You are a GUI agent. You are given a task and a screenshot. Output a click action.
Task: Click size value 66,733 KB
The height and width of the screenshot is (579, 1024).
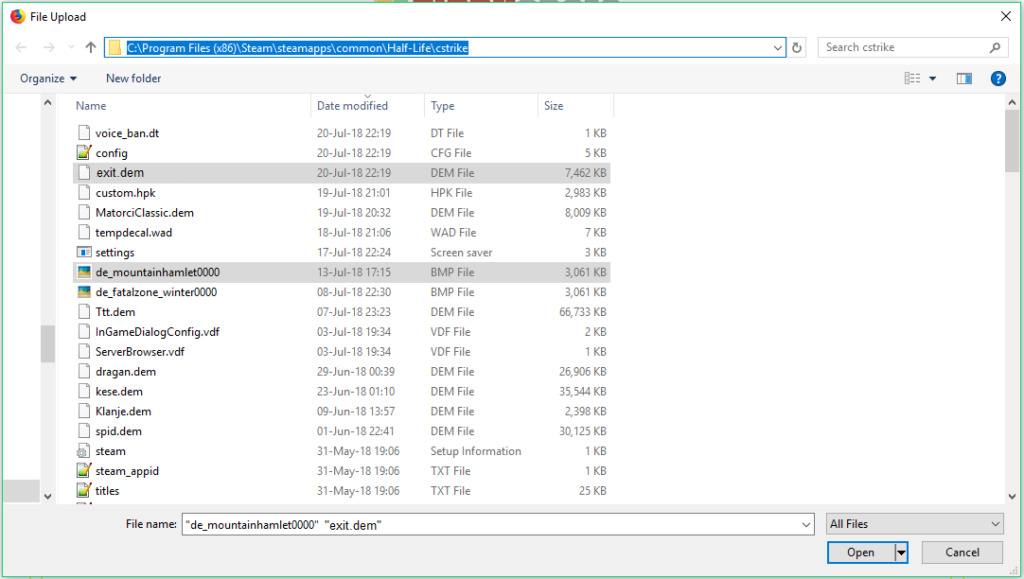tap(583, 312)
